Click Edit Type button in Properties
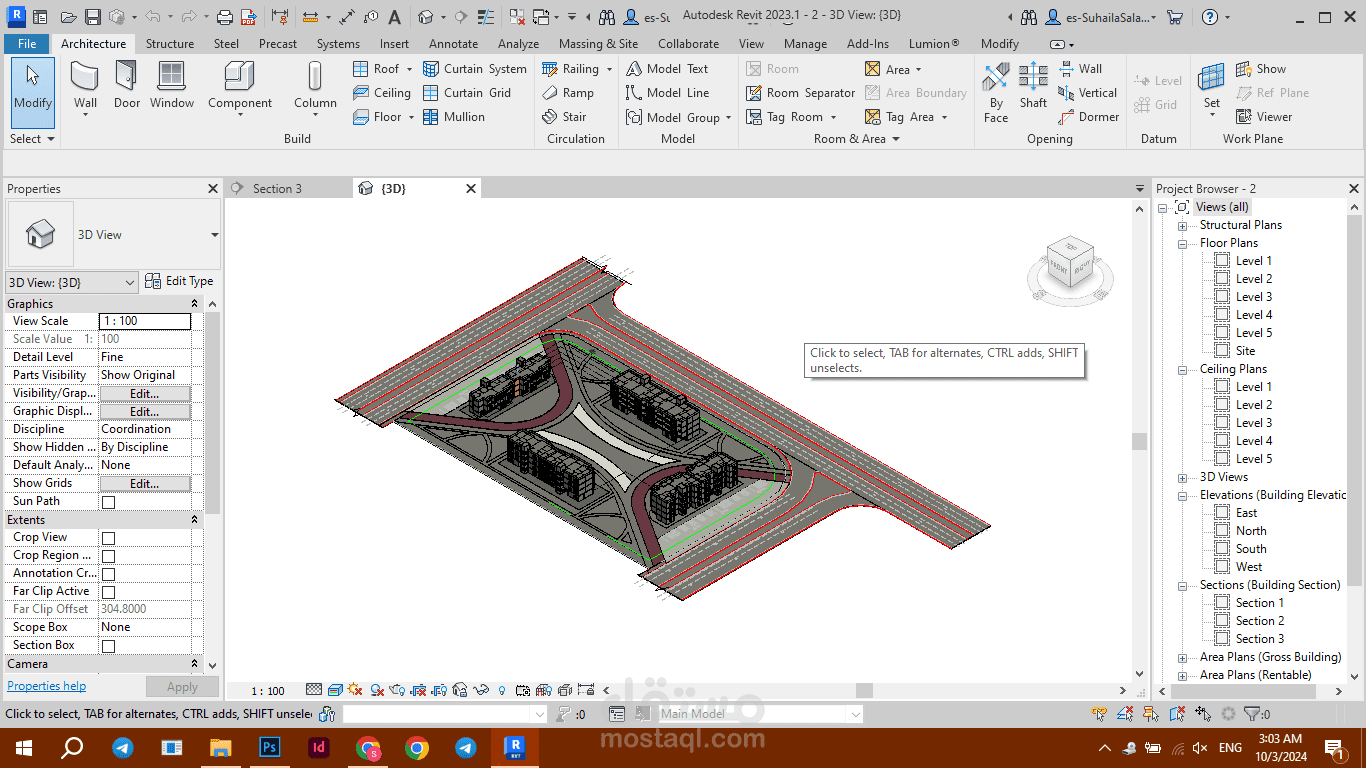 [180, 282]
